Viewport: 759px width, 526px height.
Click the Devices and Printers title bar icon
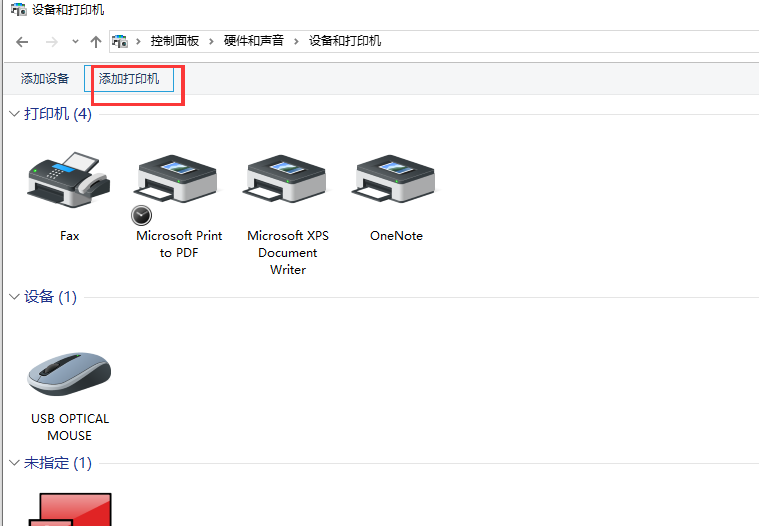tap(18, 9)
